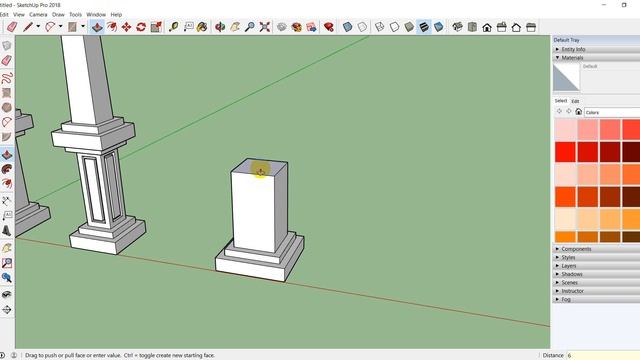The image size is (640, 360).
Task: Expand the Scenes panel
Action: click(596, 282)
